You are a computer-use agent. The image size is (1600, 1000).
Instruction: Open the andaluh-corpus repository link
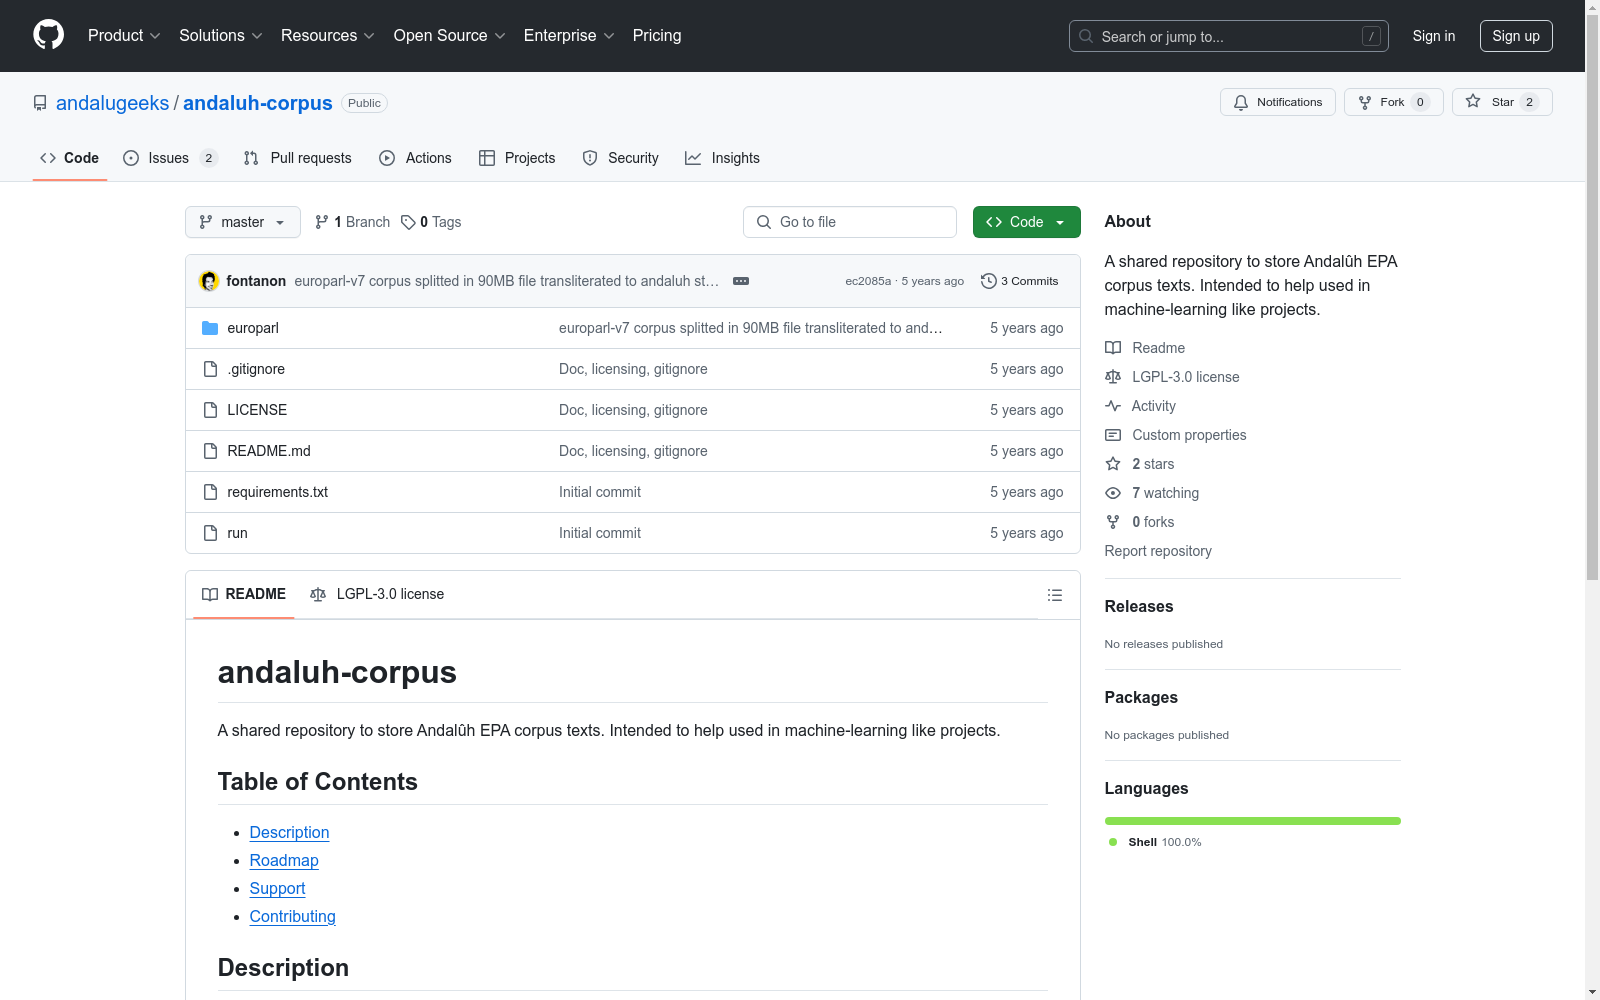[x=258, y=103]
